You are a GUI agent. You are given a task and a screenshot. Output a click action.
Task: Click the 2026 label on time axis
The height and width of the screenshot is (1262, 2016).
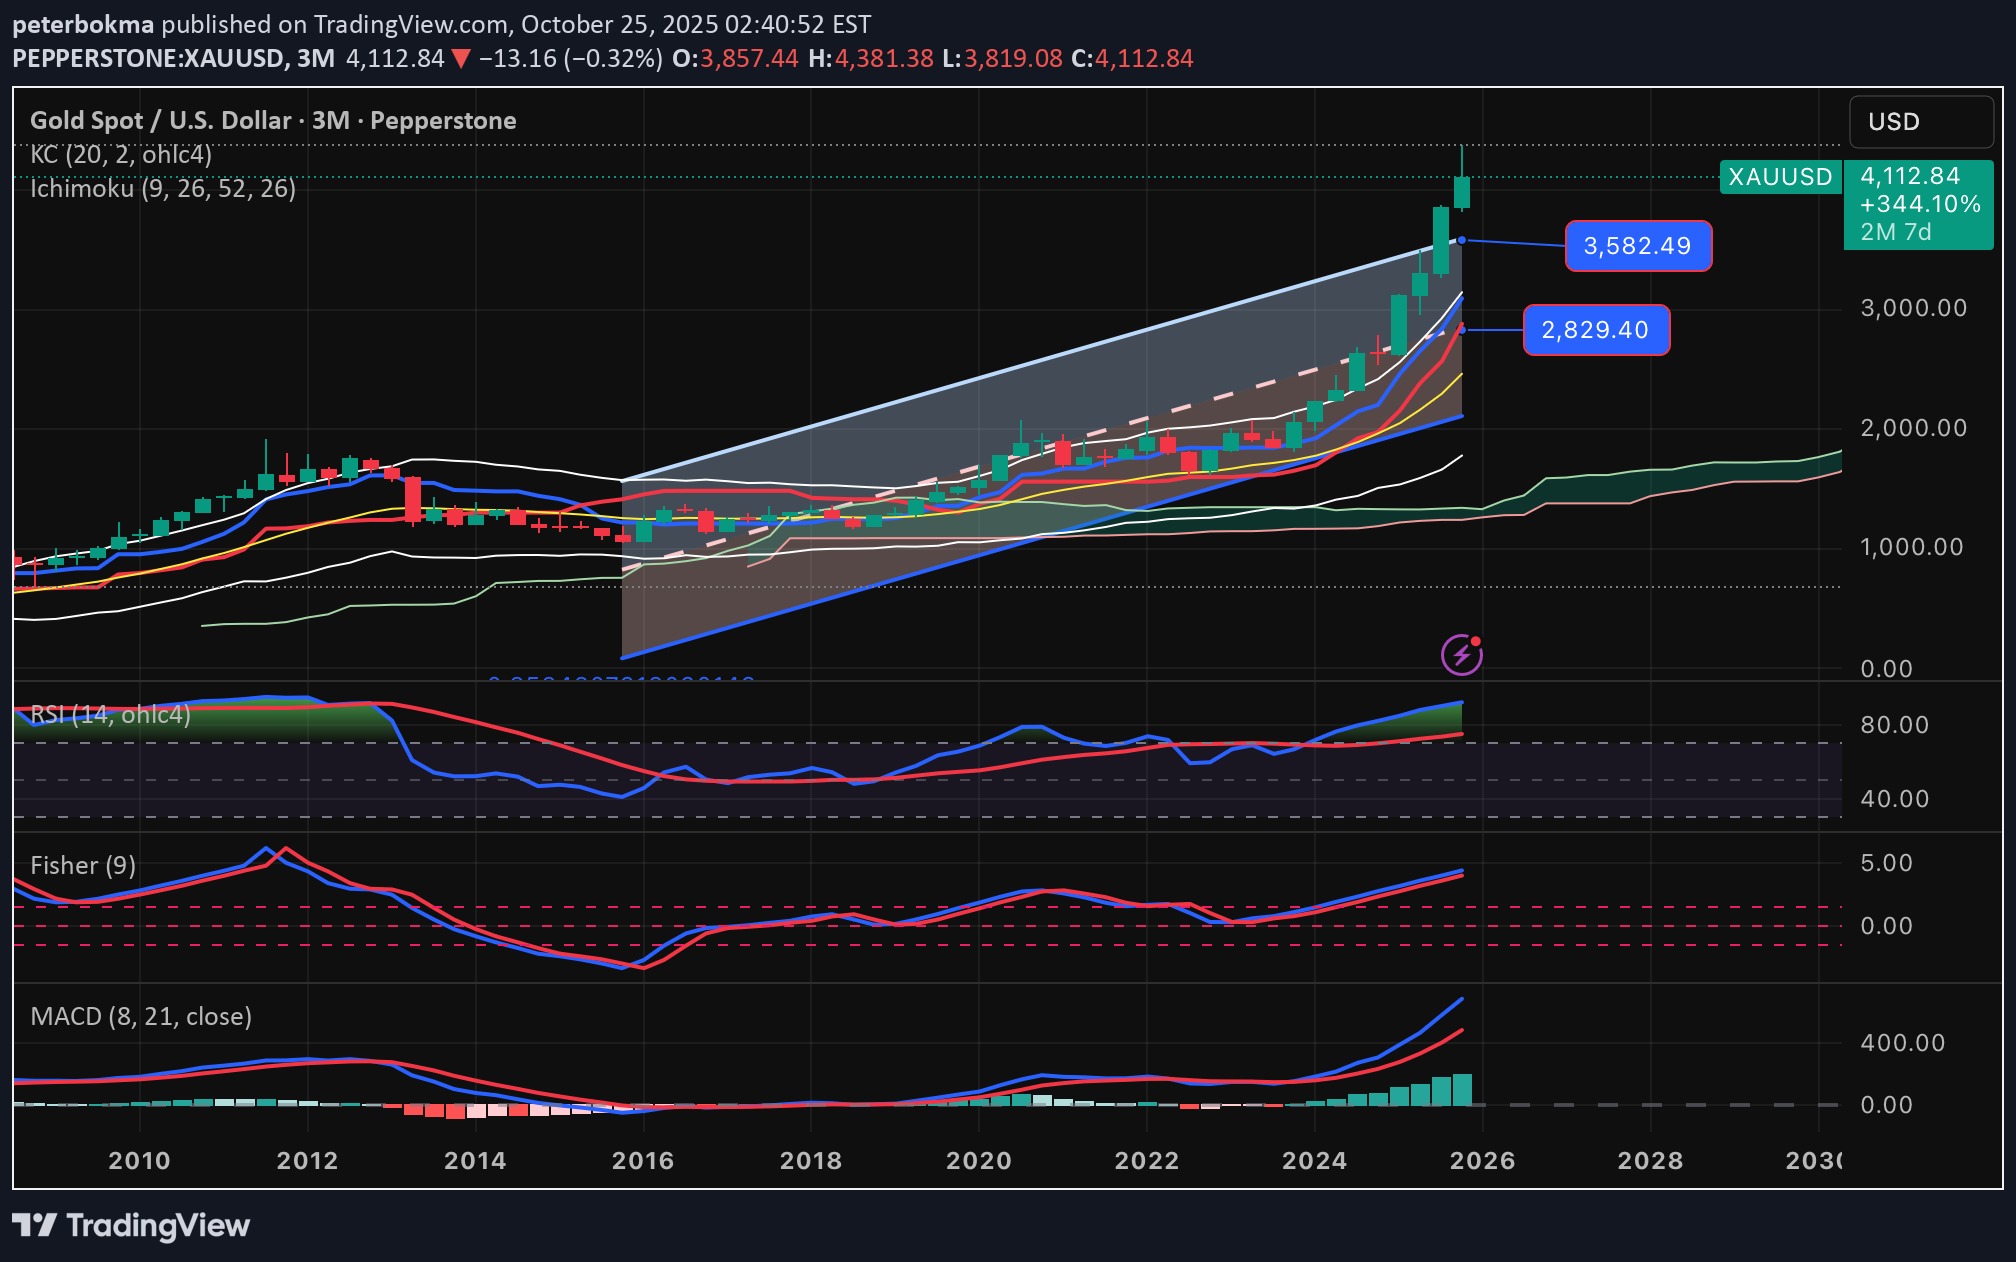pyautogui.click(x=1482, y=1160)
